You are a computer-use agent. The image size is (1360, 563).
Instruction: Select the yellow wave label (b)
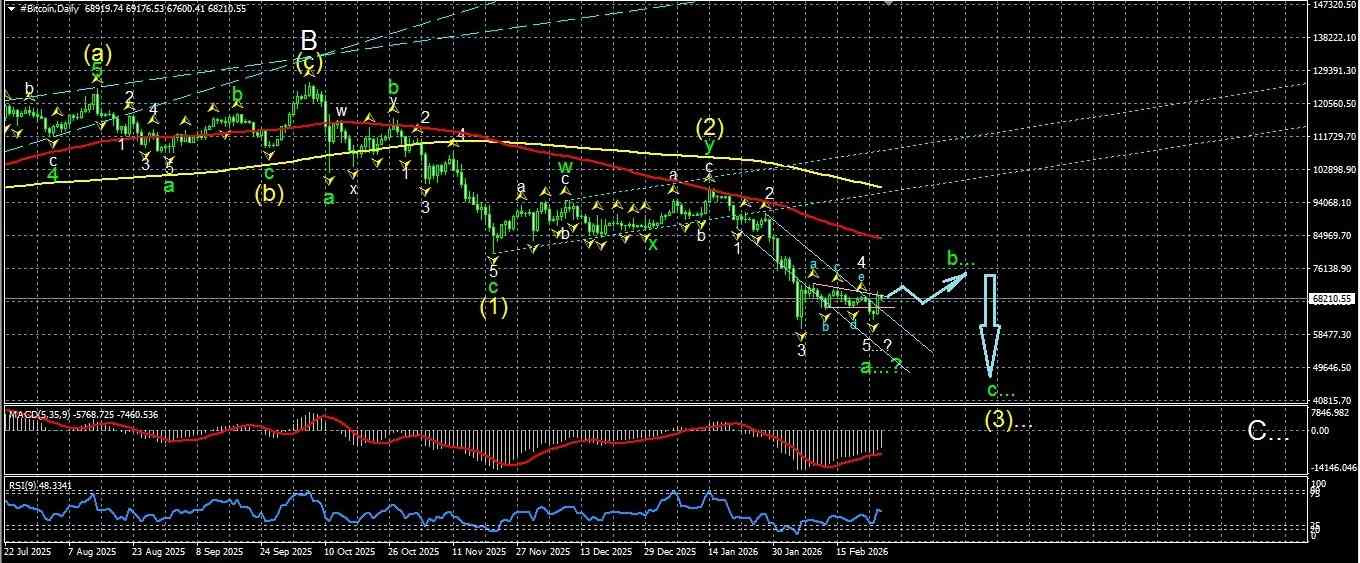point(269,195)
